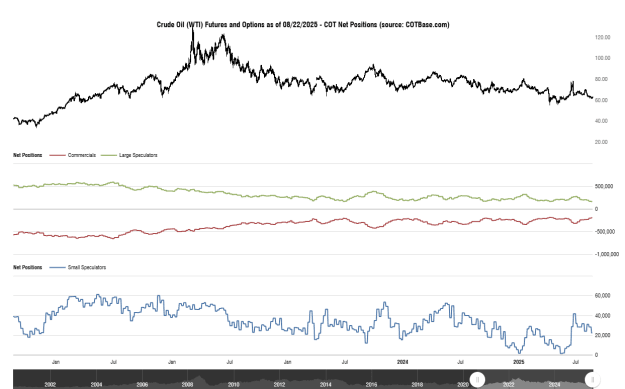The image size is (625, 389).
Task: Toggle the Small Speculators legend entry
Action: click(78, 267)
